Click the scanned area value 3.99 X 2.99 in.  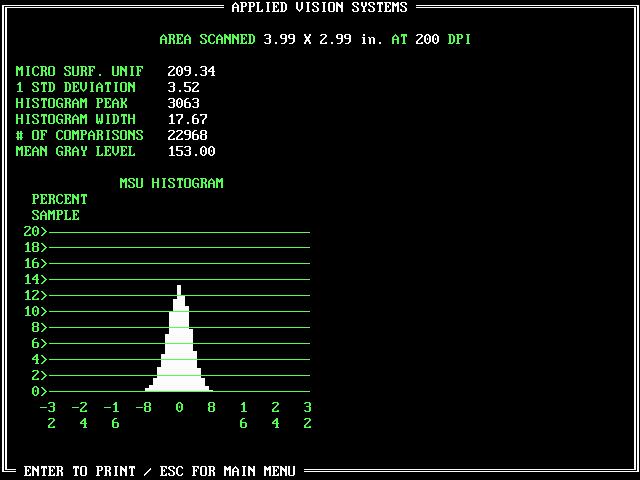point(323,39)
